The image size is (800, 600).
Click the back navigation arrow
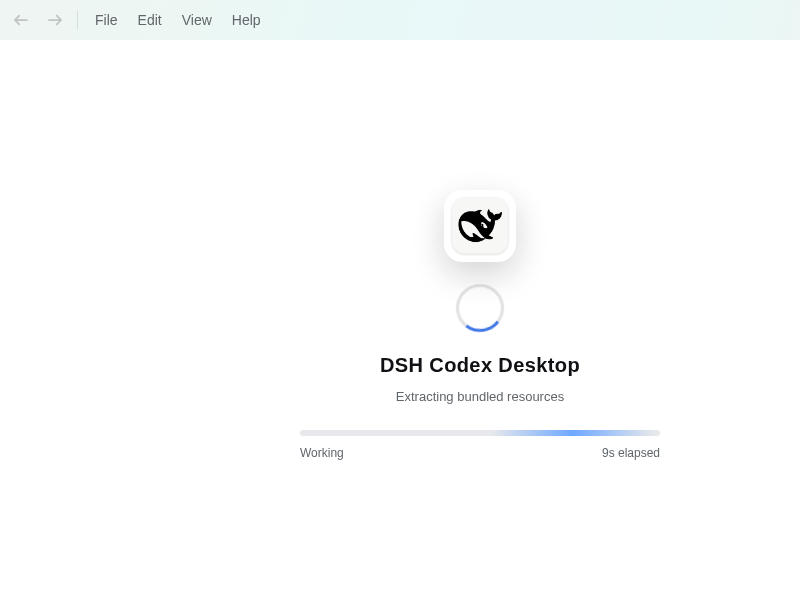[x=21, y=20]
